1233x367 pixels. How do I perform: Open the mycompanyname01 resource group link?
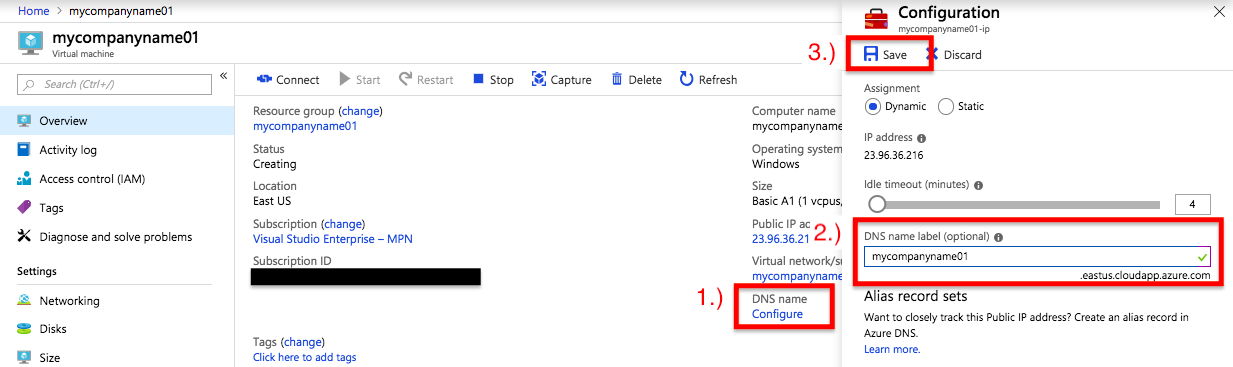click(x=305, y=126)
